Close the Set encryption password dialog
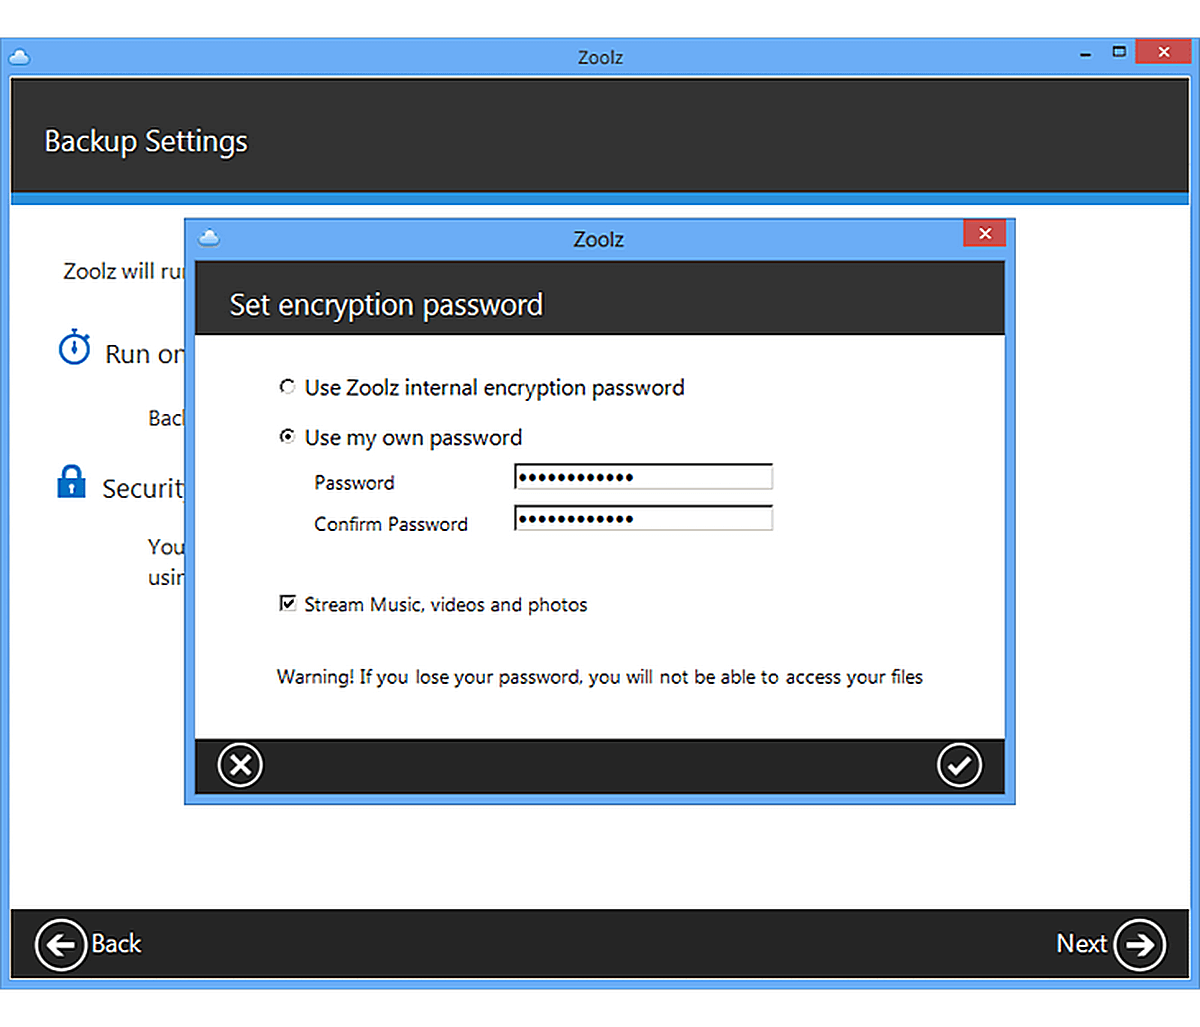The height and width of the screenshot is (1027, 1200). [x=984, y=234]
